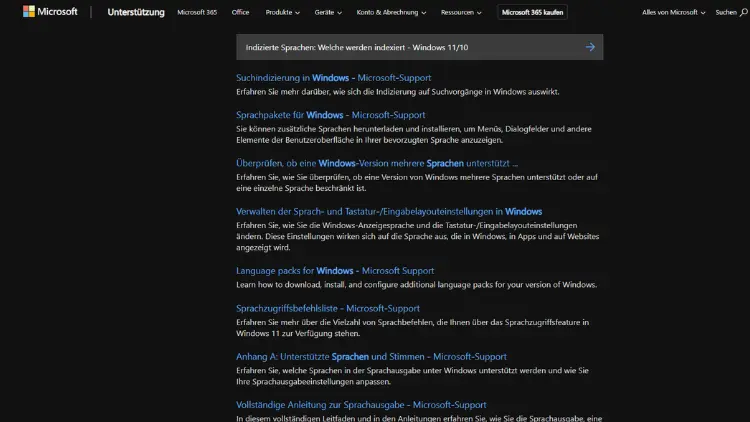Screen dimensions: 750x422
Task: Go to Microsoft 365 in navigation
Action: (x=197, y=12)
